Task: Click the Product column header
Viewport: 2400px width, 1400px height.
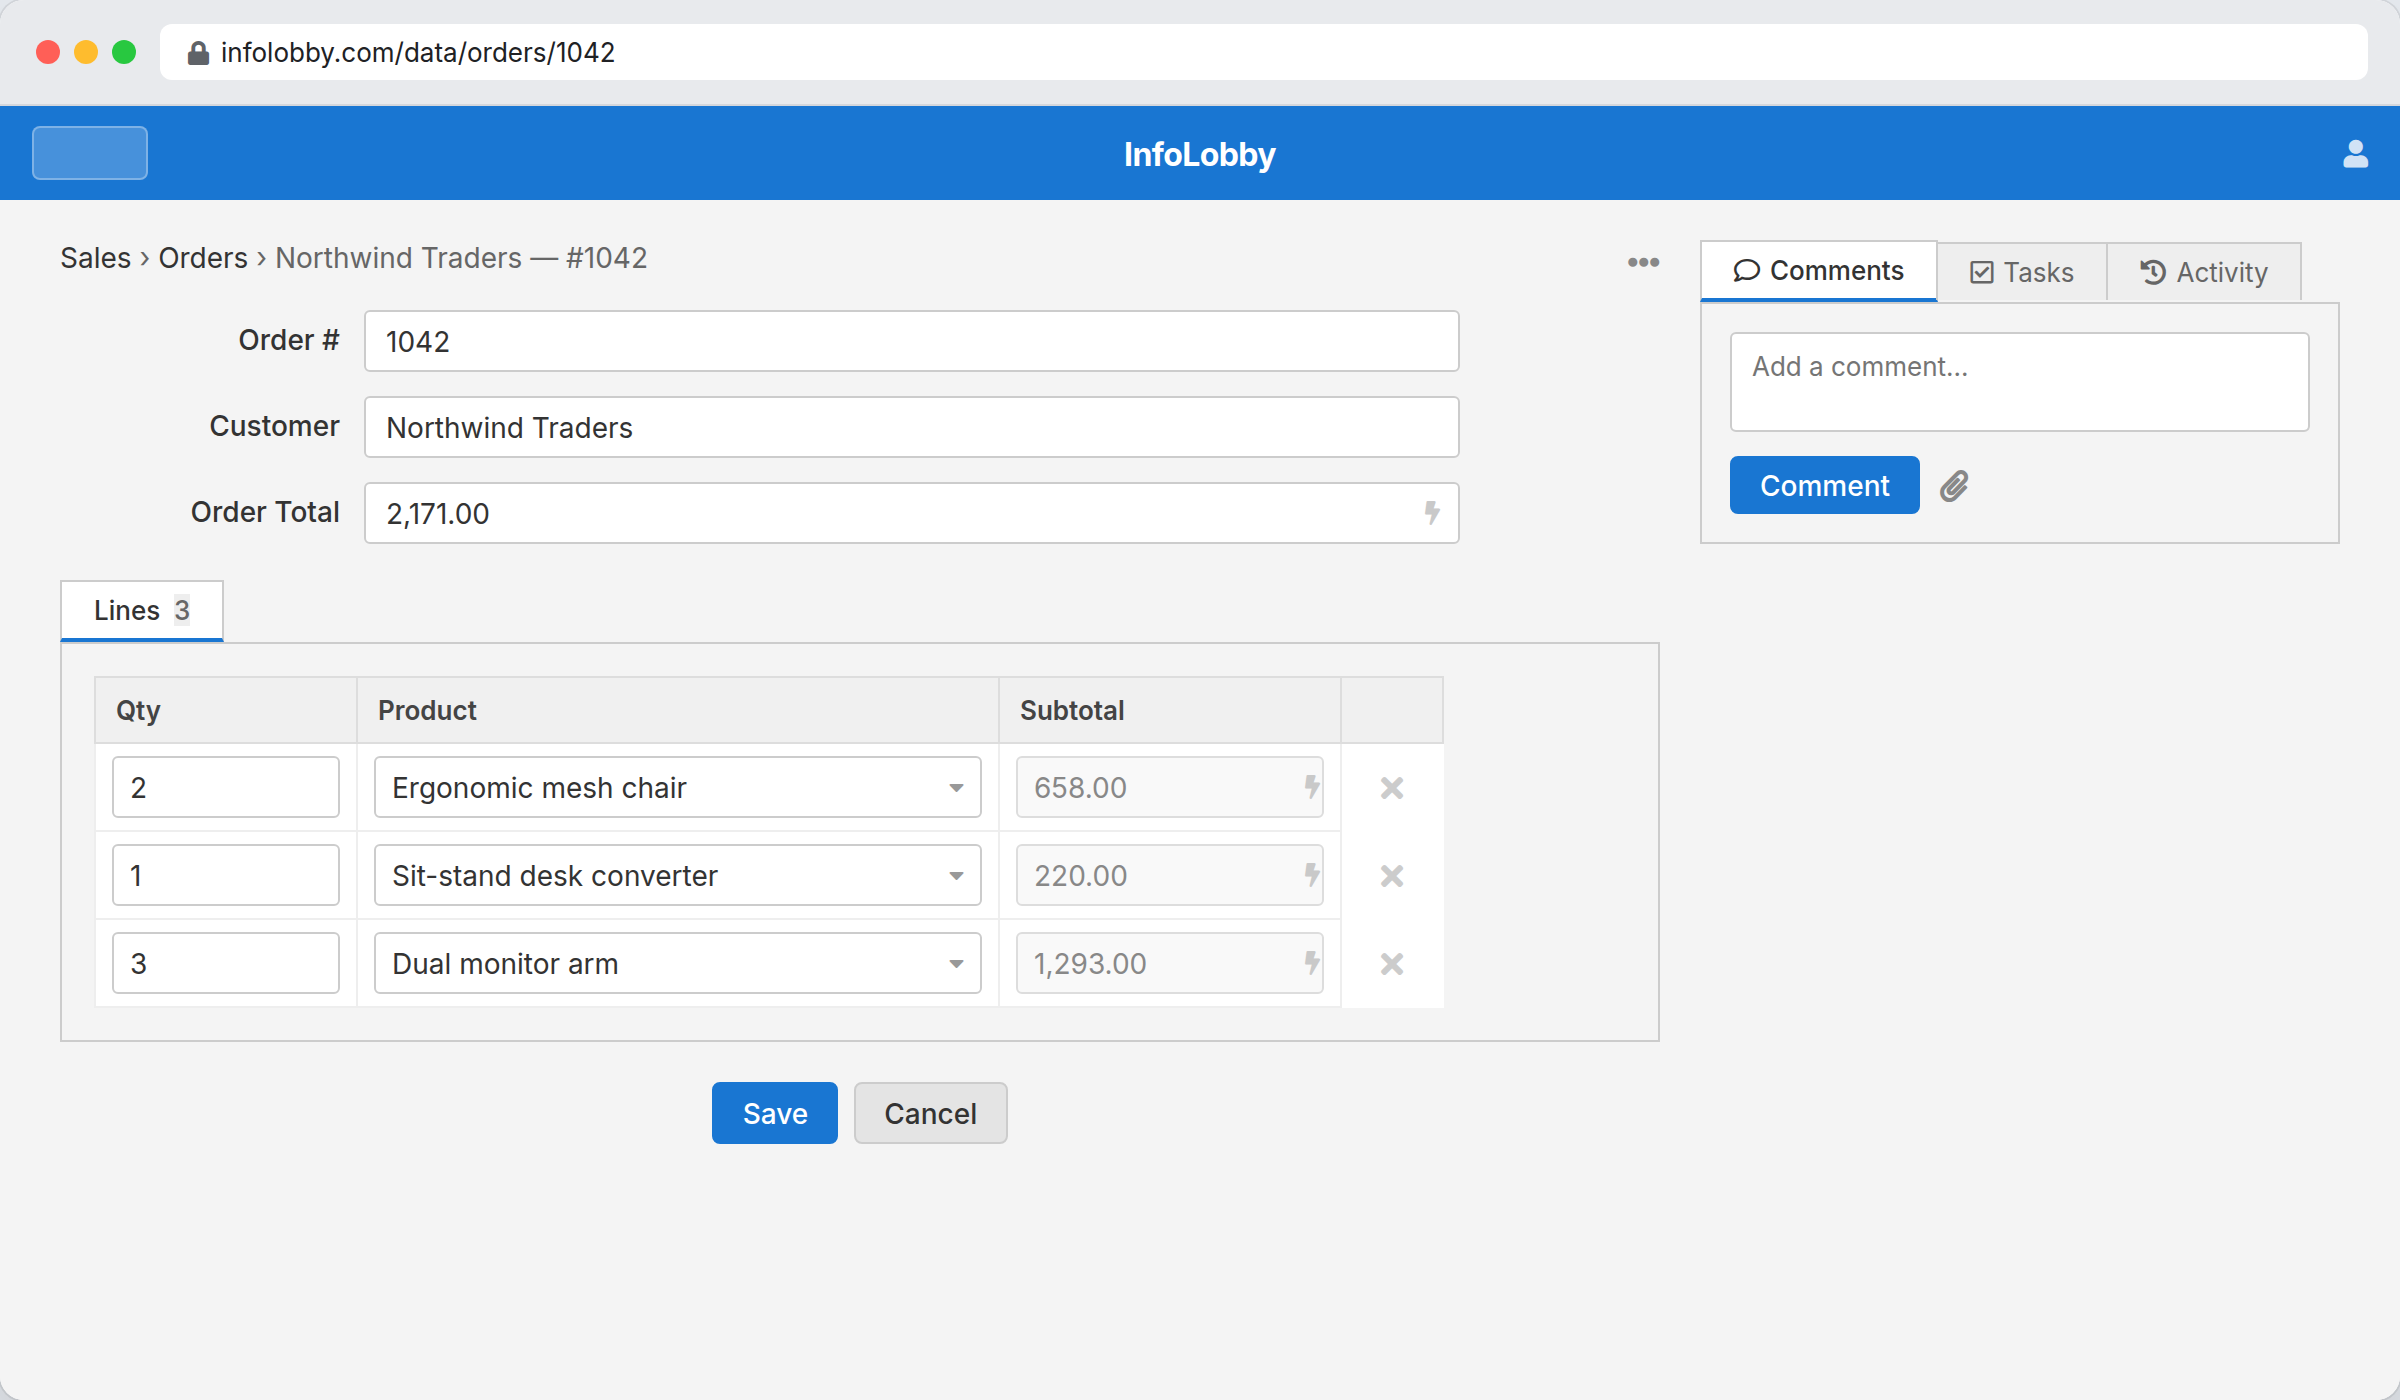Action: pyautogui.click(x=677, y=710)
